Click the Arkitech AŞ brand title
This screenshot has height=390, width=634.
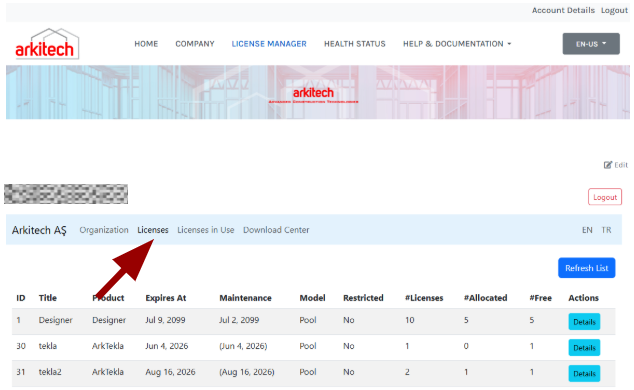point(39,230)
